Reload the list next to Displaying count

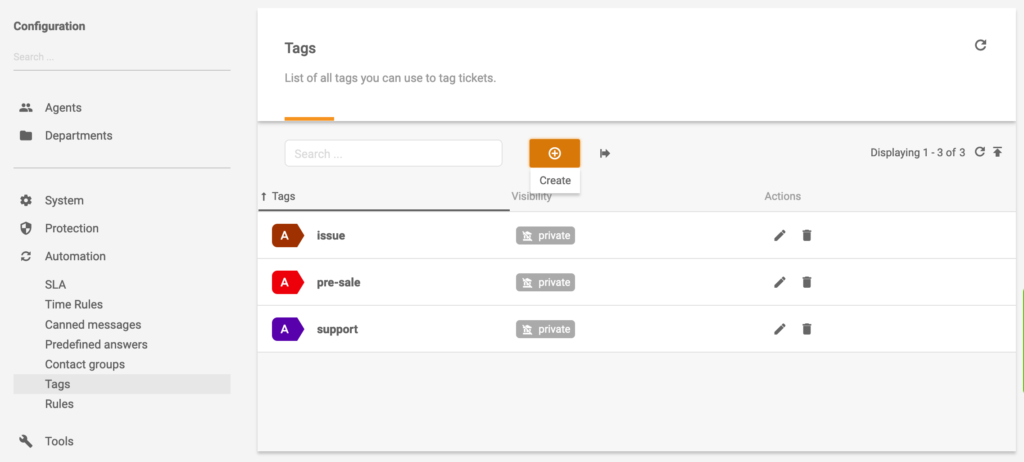tap(980, 152)
